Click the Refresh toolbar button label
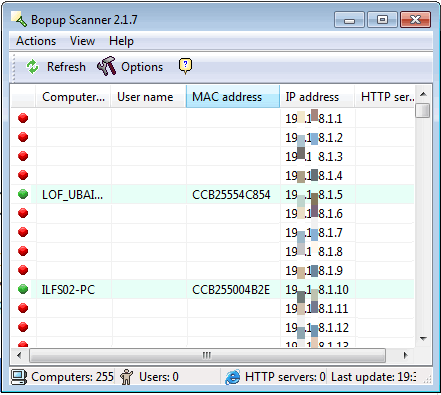 tap(66, 67)
